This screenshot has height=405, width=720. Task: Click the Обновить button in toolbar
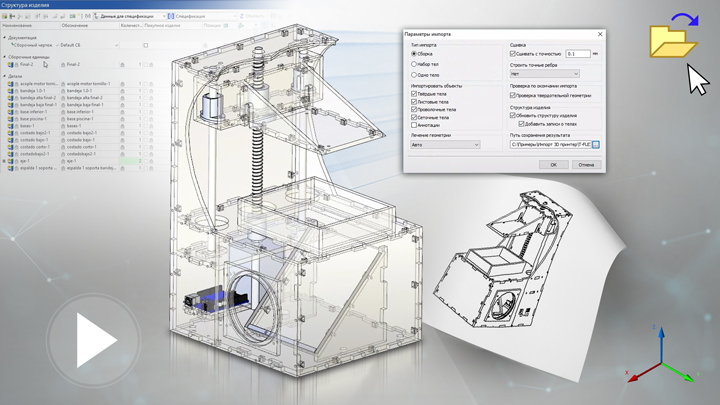coord(253,16)
